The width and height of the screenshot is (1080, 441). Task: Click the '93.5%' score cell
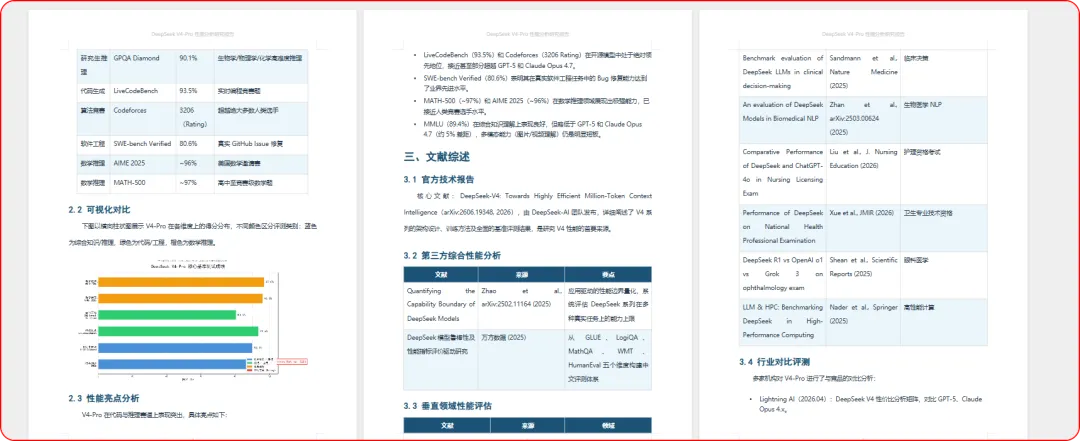click(195, 91)
